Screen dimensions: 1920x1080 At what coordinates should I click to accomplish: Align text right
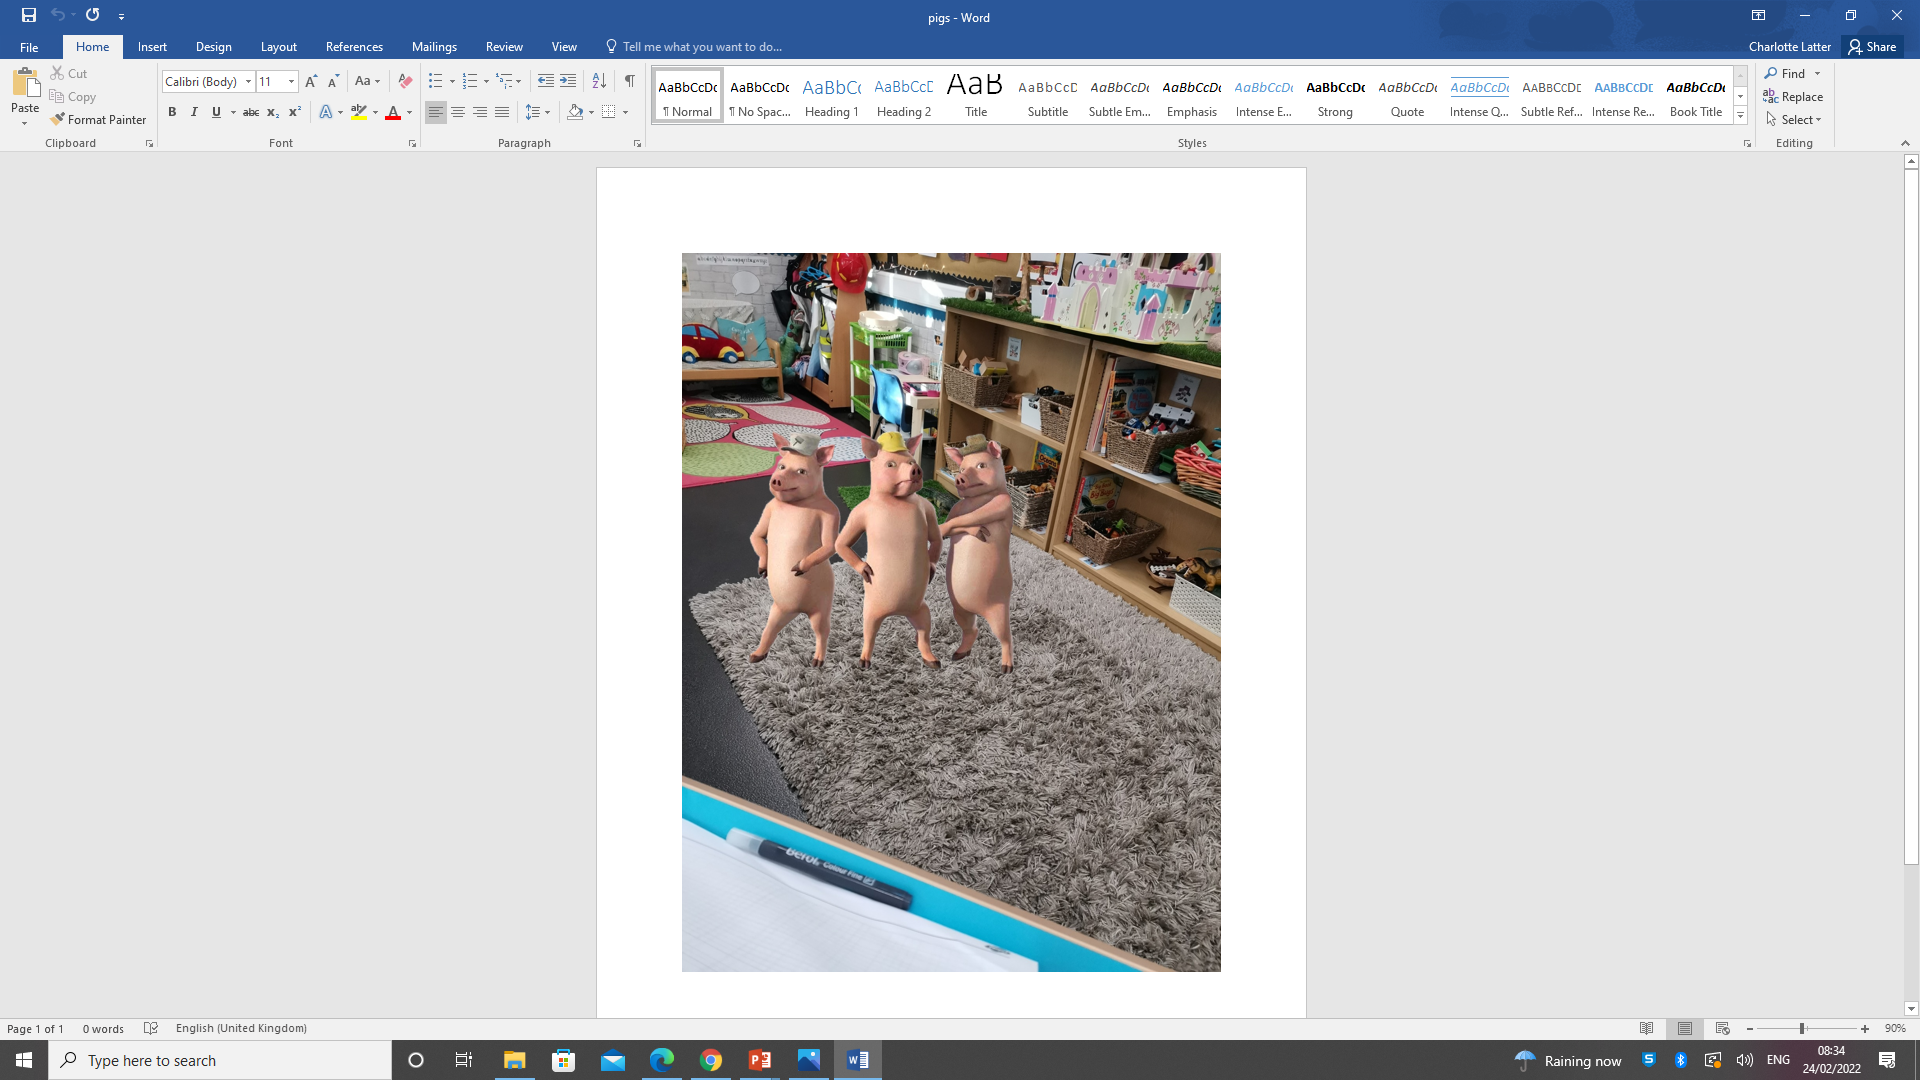pos(480,112)
